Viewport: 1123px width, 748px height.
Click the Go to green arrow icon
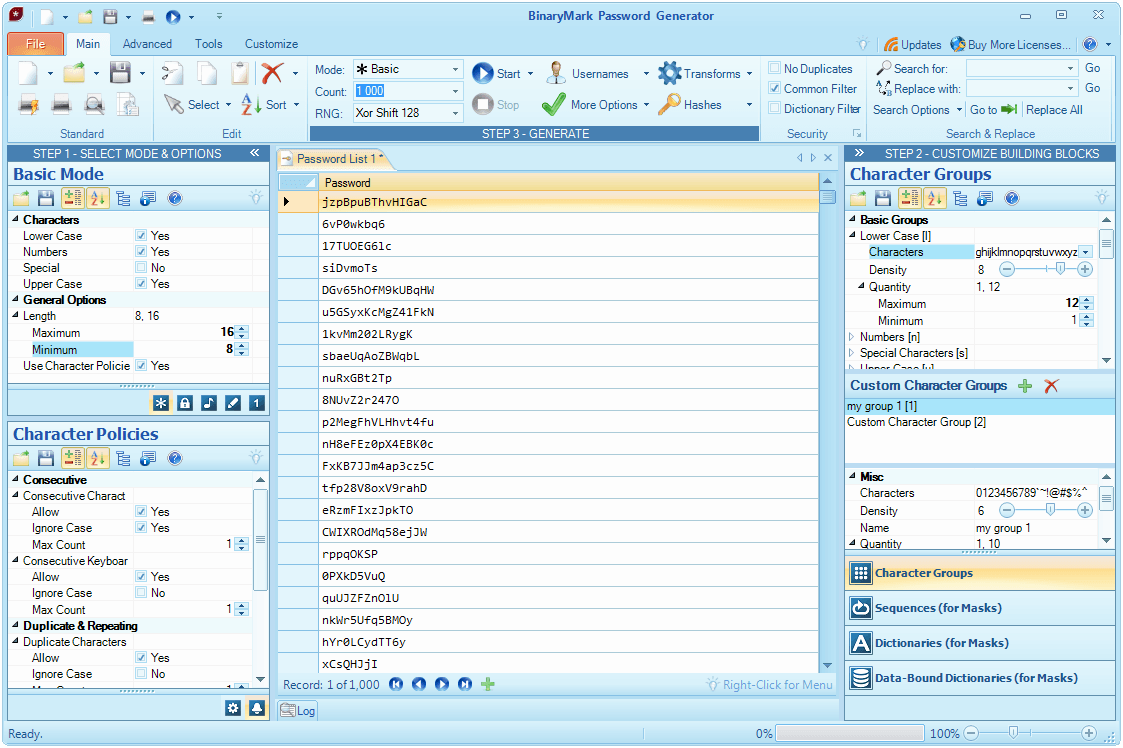point(1008,109)
